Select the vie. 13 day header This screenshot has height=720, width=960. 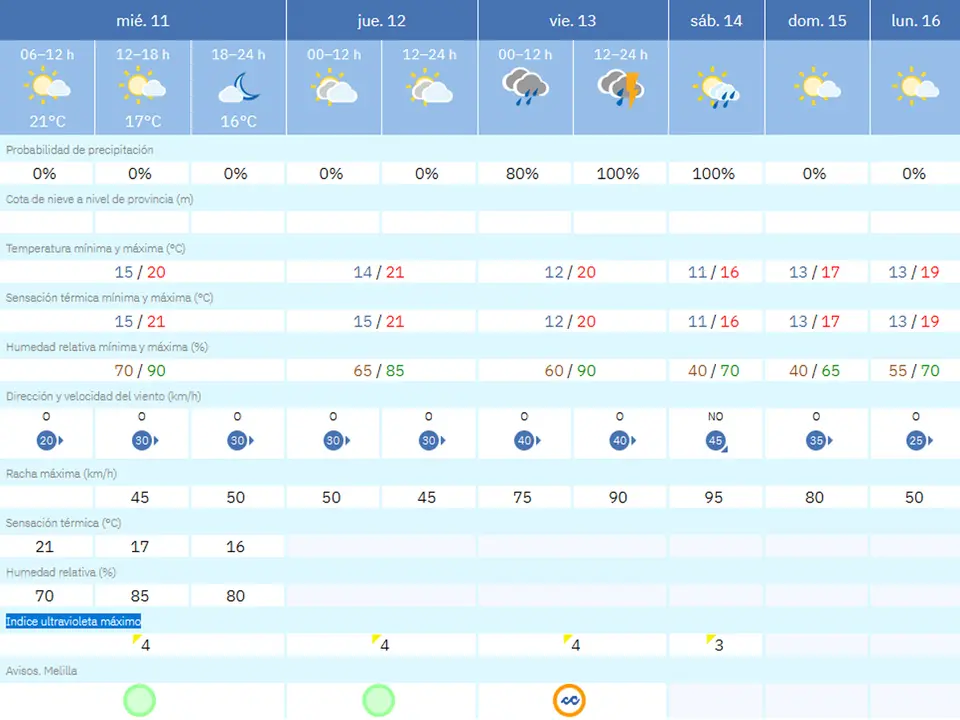[x=572, y=20]
